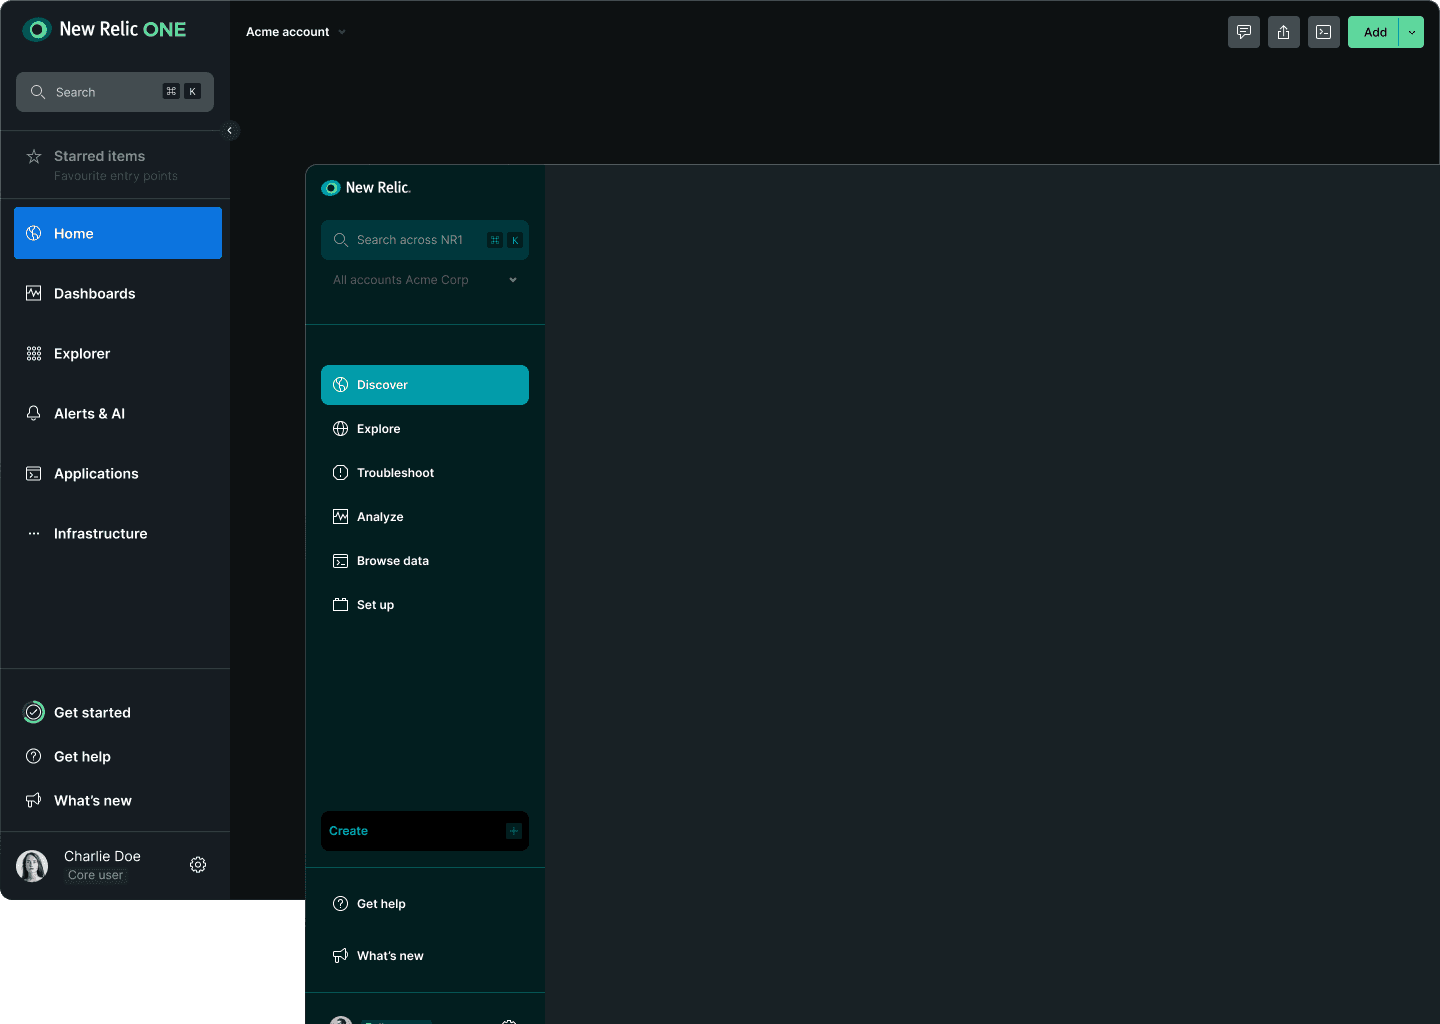1440x1024 pixels.
Task: Open Alerts & AI in the sidebar
Action: [118, 413]
